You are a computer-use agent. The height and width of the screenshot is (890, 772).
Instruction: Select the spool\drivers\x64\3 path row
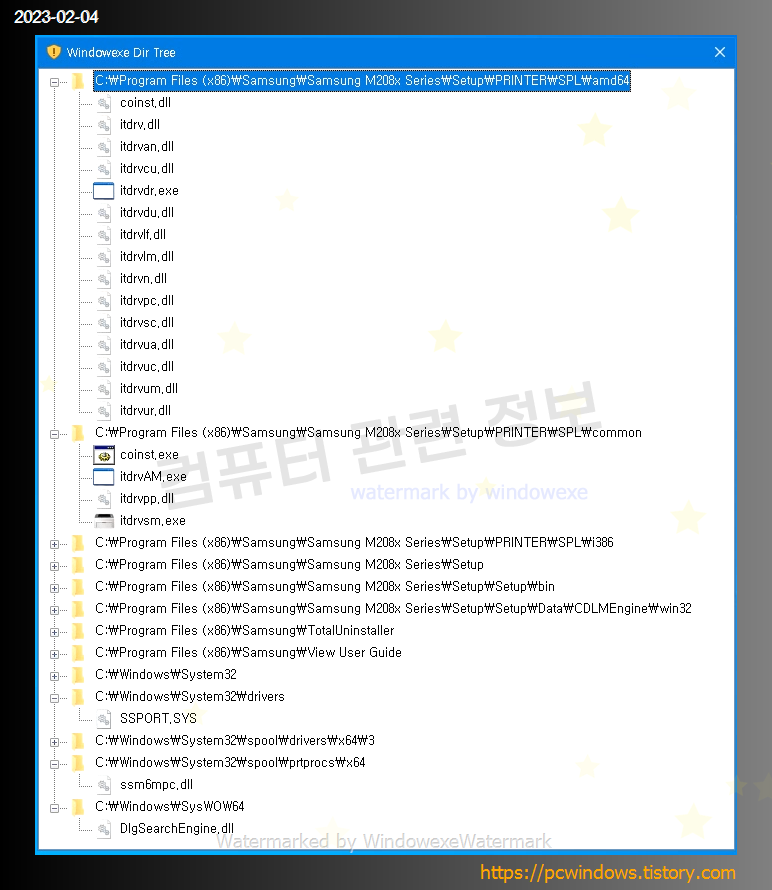pyautogui.click(x=234, y=741)
